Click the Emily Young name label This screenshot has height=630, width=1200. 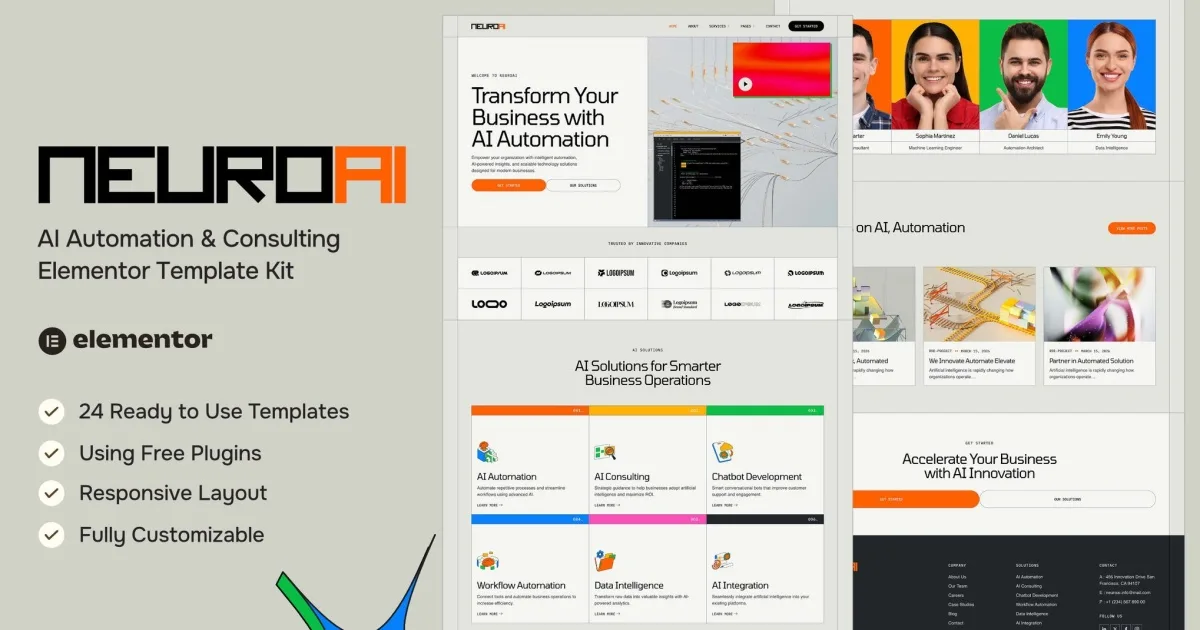pos(1111,135)
